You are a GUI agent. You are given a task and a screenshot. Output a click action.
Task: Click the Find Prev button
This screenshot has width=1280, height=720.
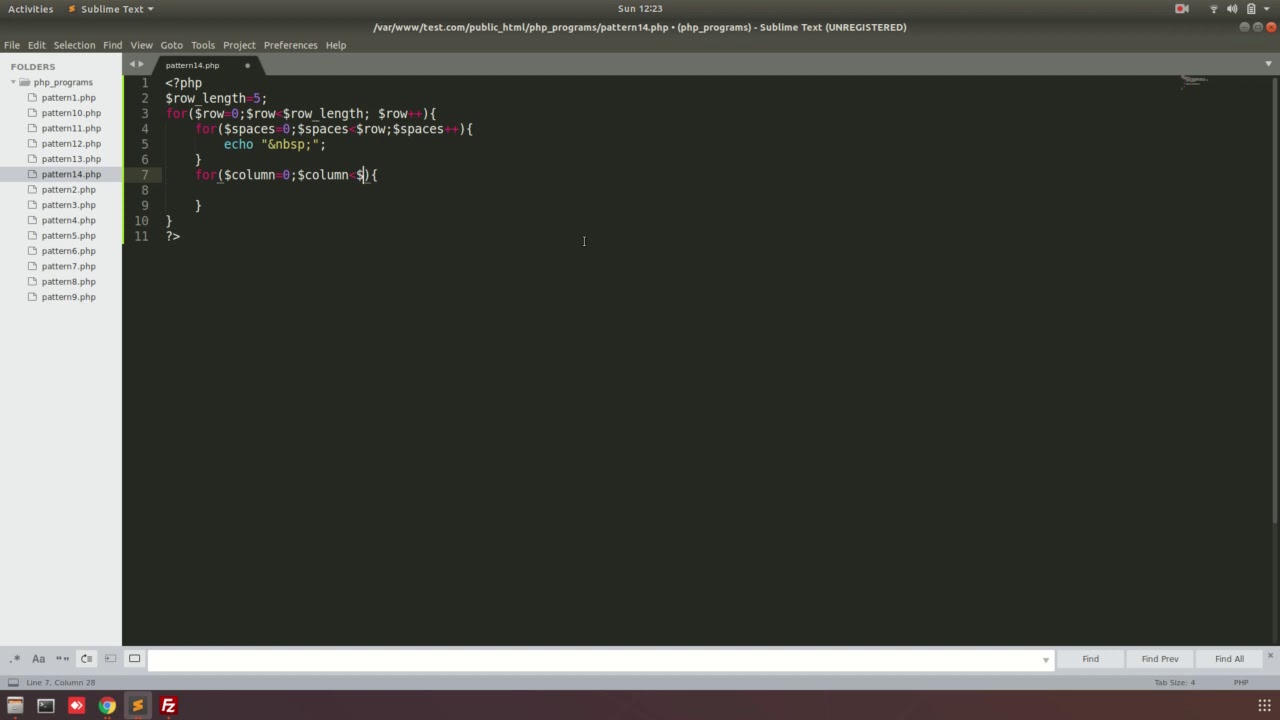pos(1160,659)
